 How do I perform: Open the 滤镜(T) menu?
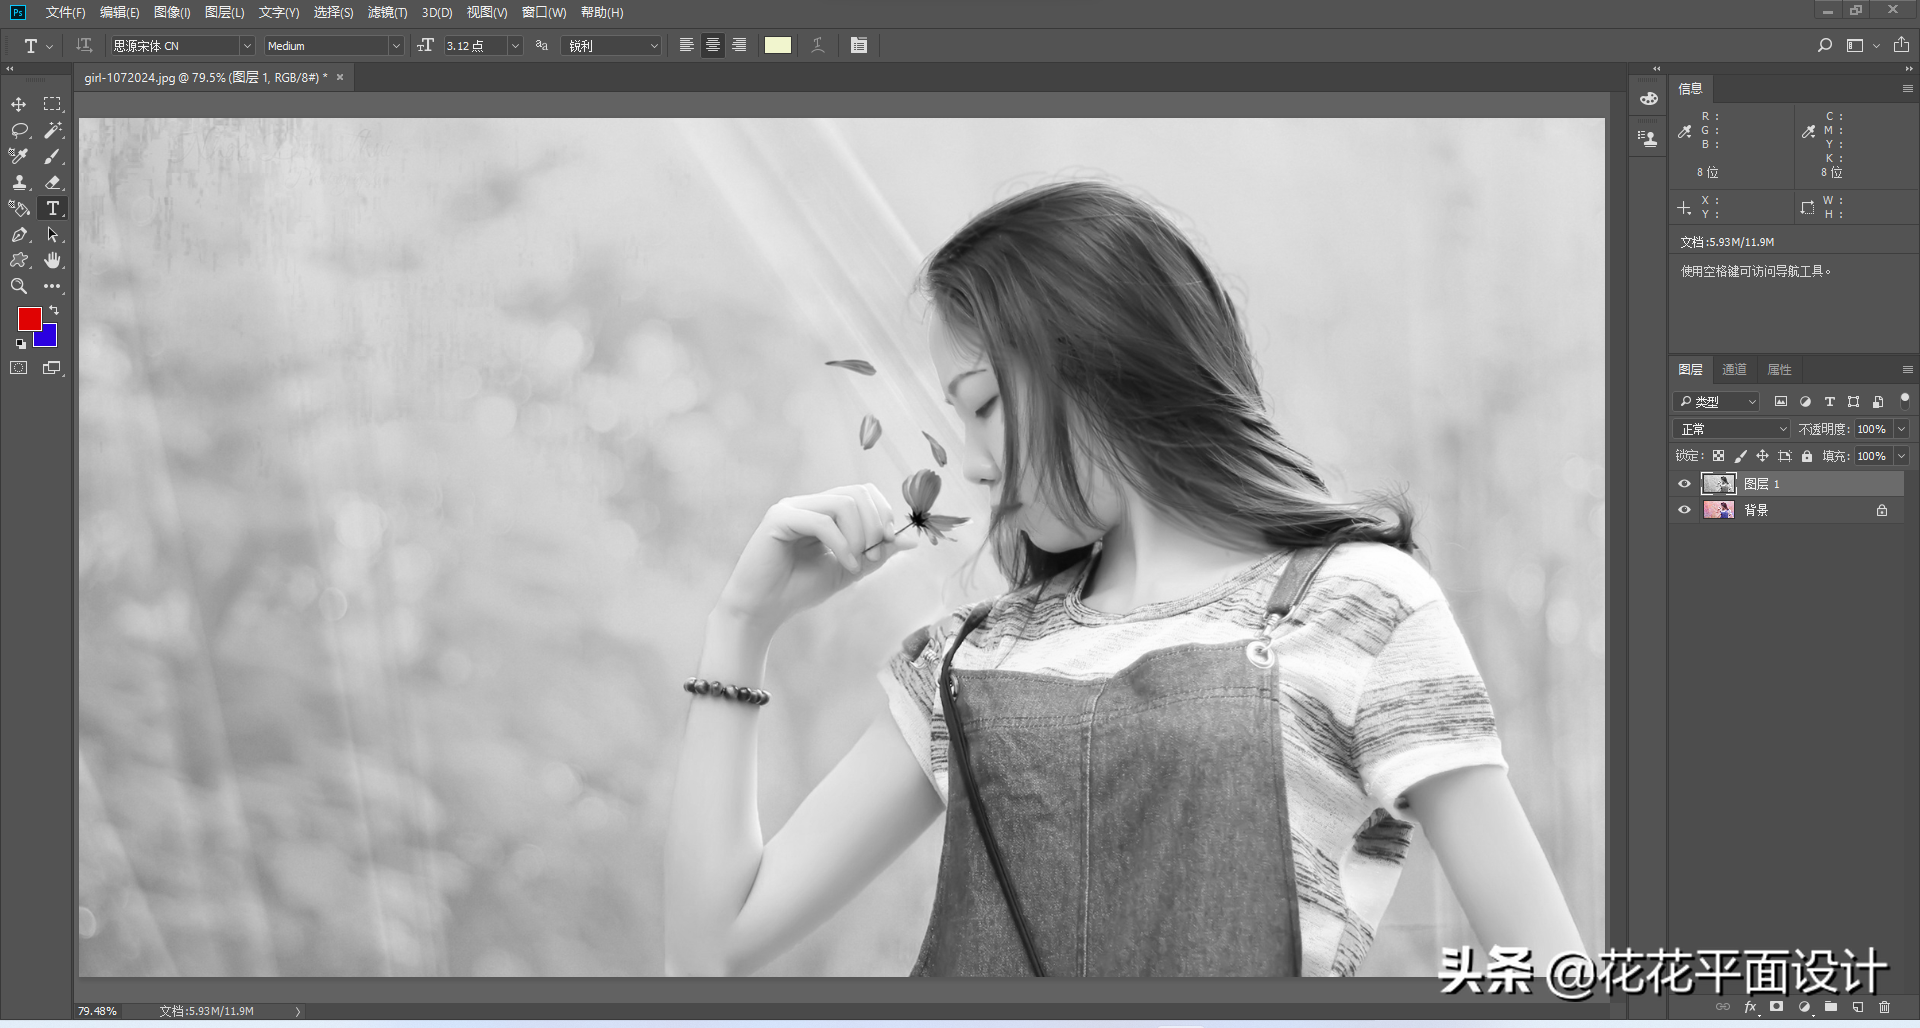tap(387, 12)
